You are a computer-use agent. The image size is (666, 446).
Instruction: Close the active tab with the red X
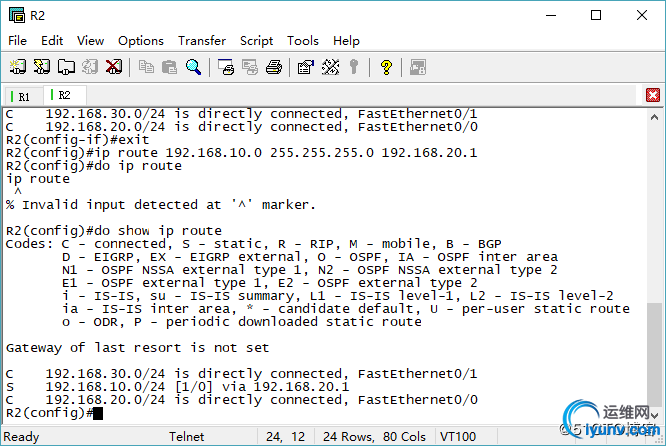pos(653,95)
